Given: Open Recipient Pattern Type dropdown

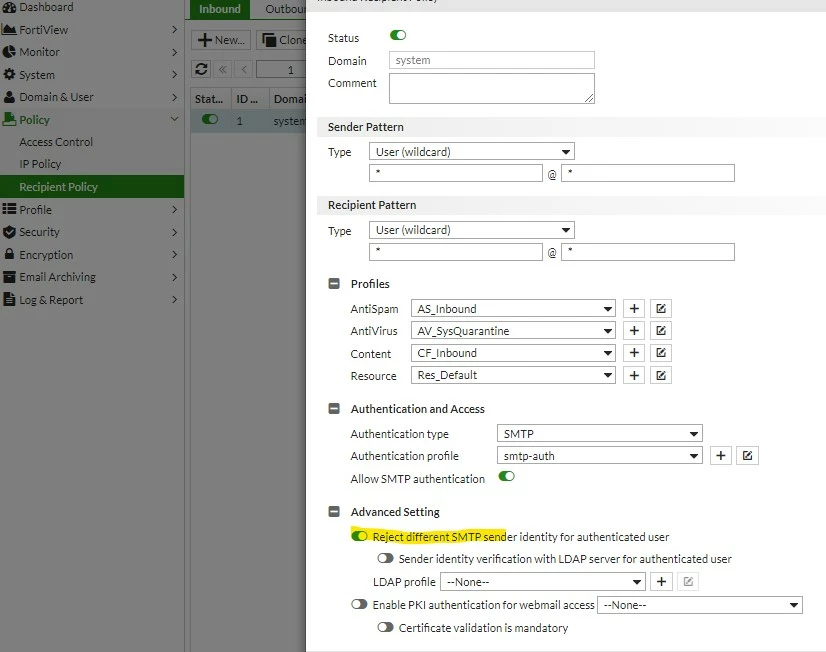Looking at the screenshot, I should click(471, 230).
